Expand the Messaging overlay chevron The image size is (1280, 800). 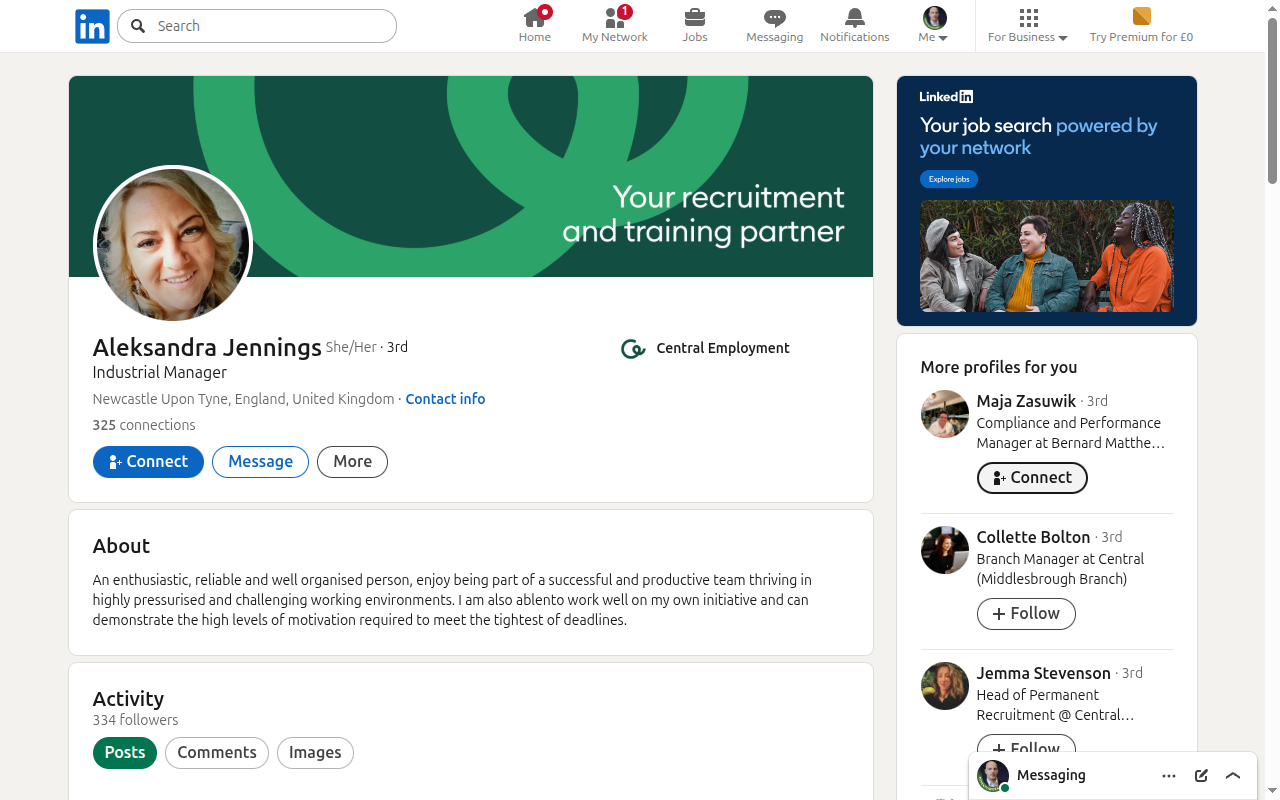1233,776
